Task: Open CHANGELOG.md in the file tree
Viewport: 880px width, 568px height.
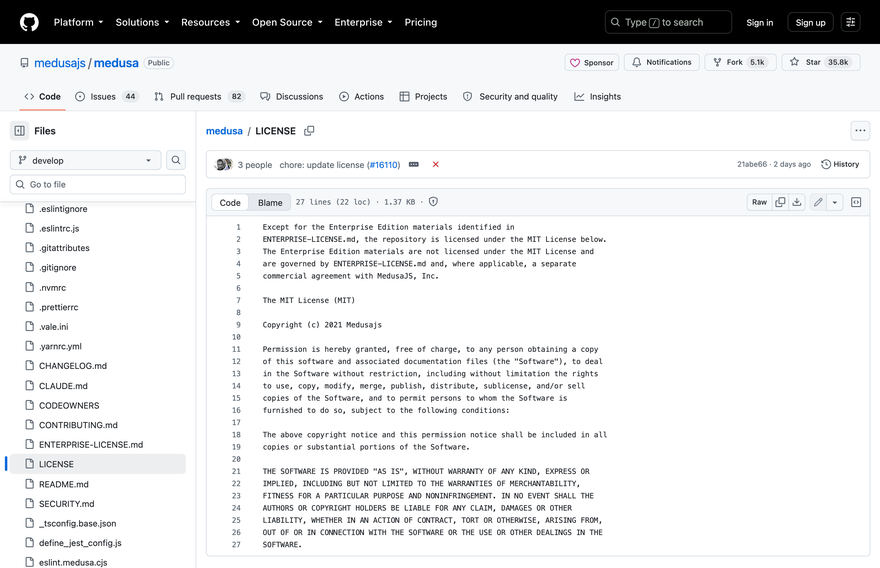Action: [72, 366]
